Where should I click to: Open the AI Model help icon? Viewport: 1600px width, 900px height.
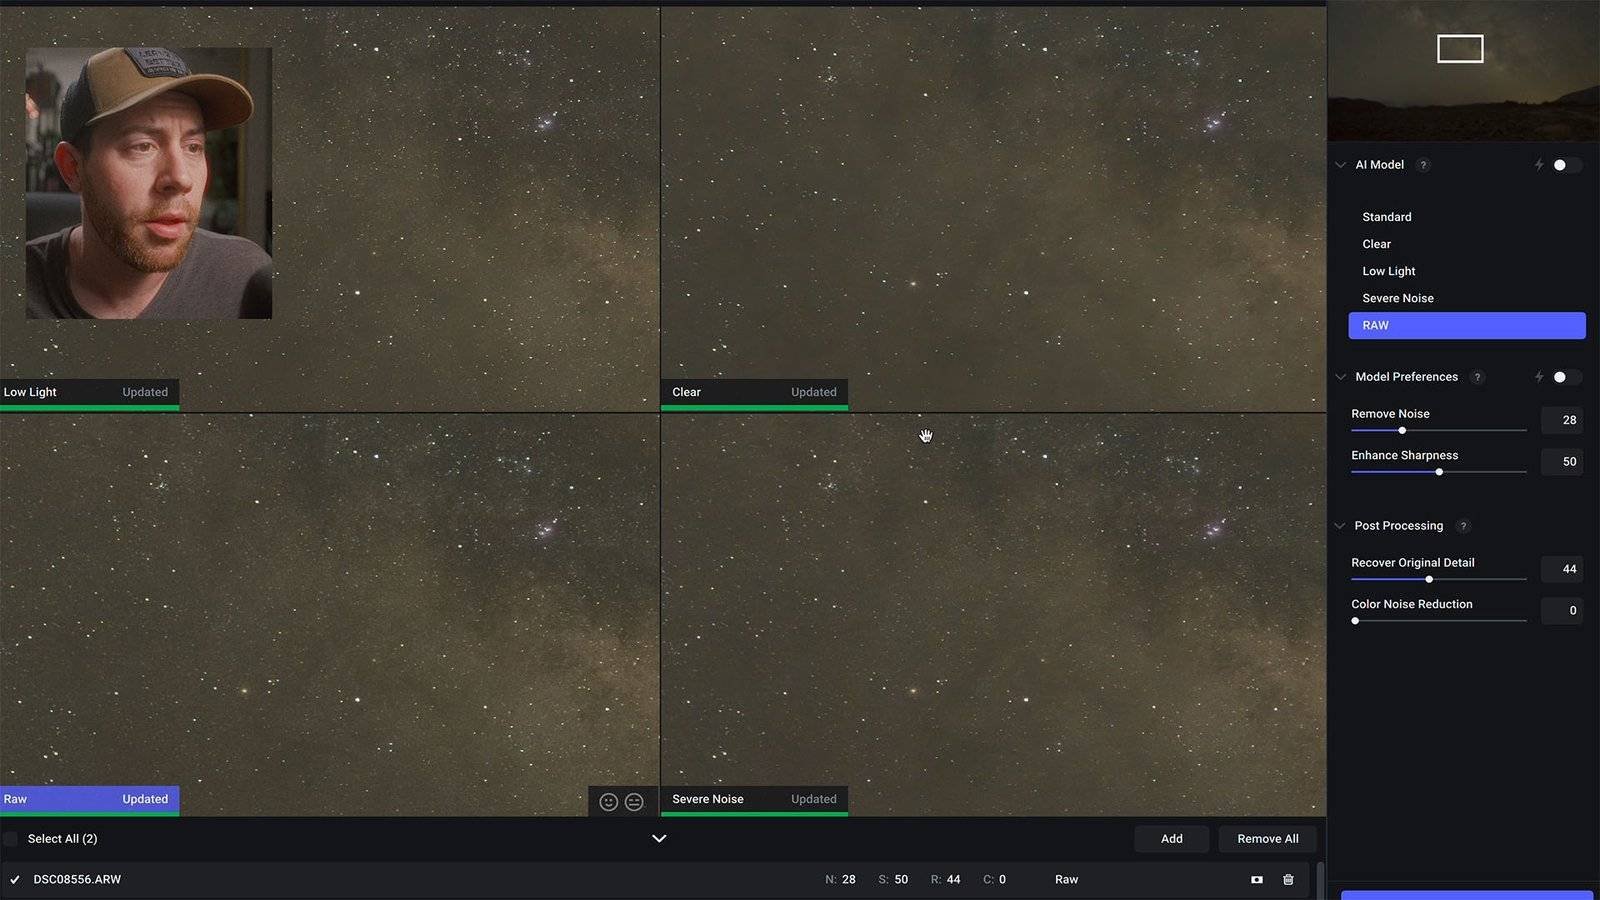point(1423,165)
